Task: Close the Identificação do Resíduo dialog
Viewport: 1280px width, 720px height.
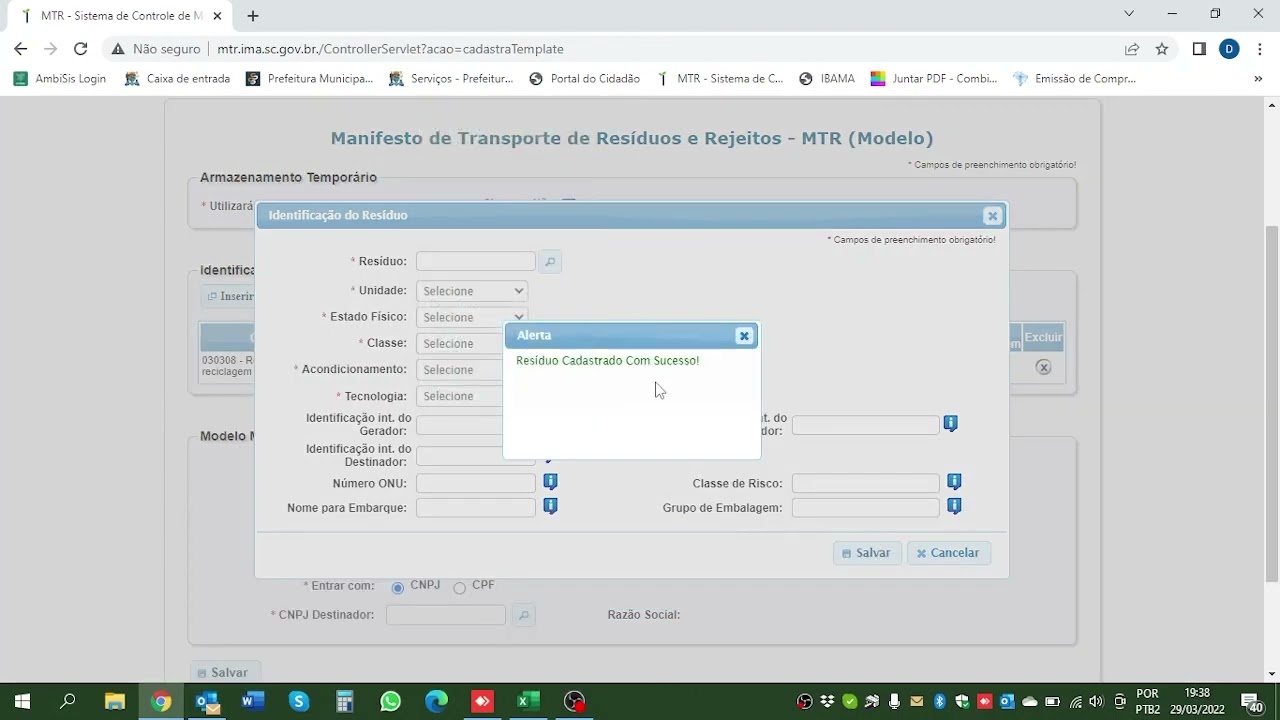Action: tap(992, 216)
